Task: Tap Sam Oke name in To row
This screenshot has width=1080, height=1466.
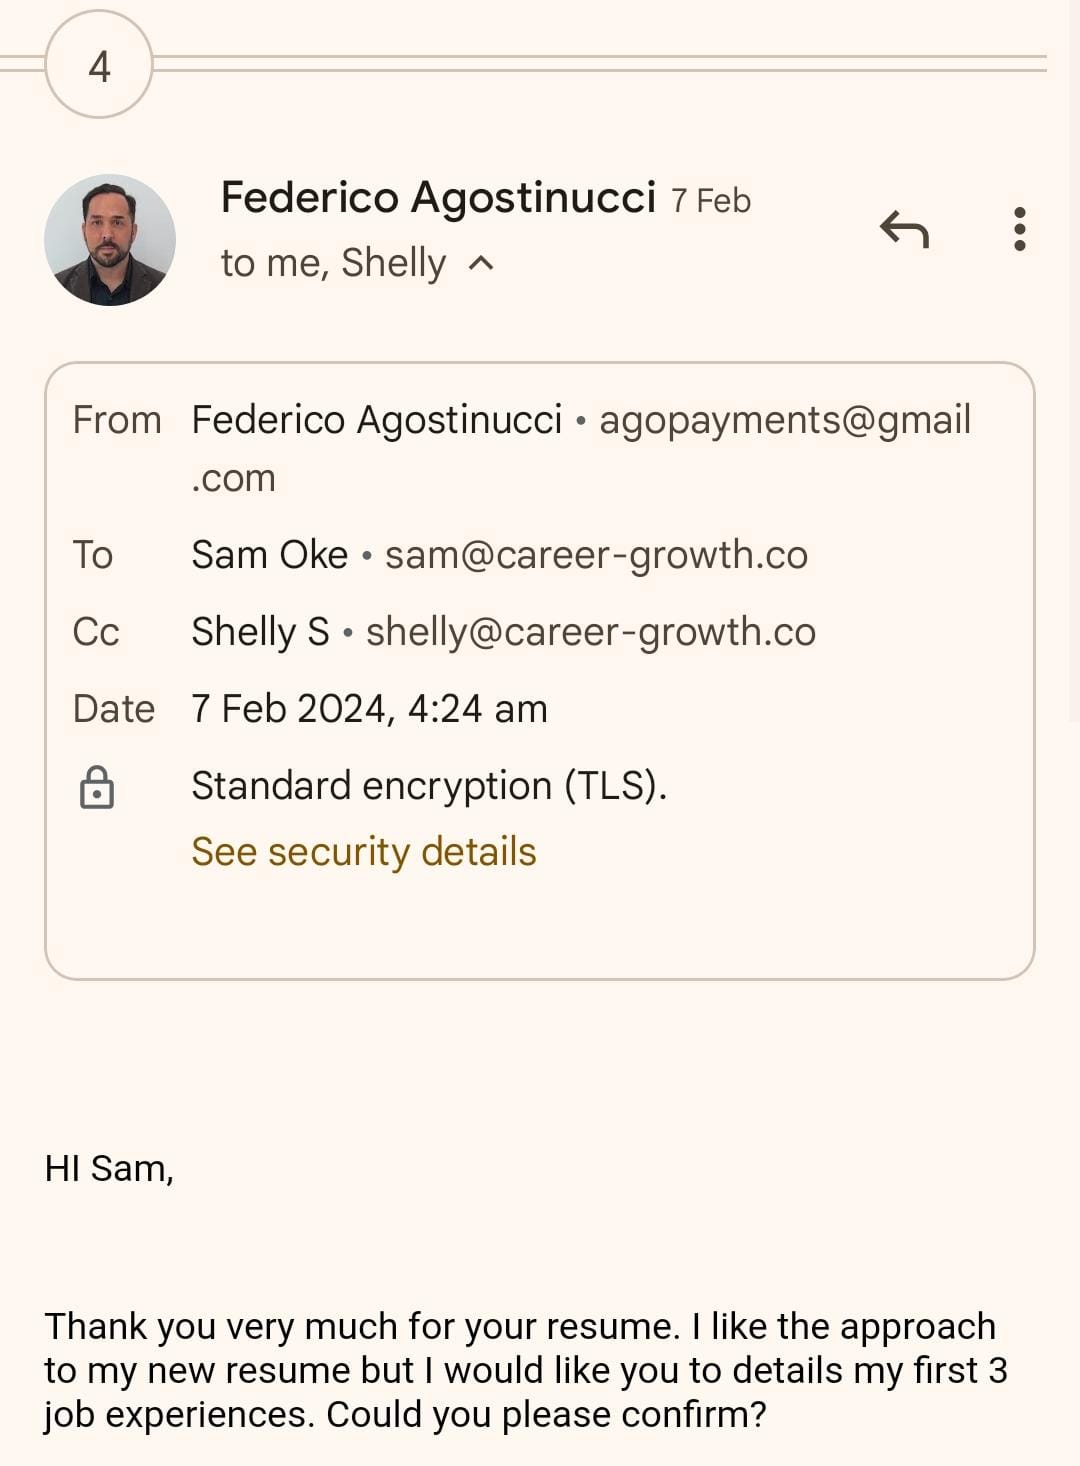Action: 269,555
